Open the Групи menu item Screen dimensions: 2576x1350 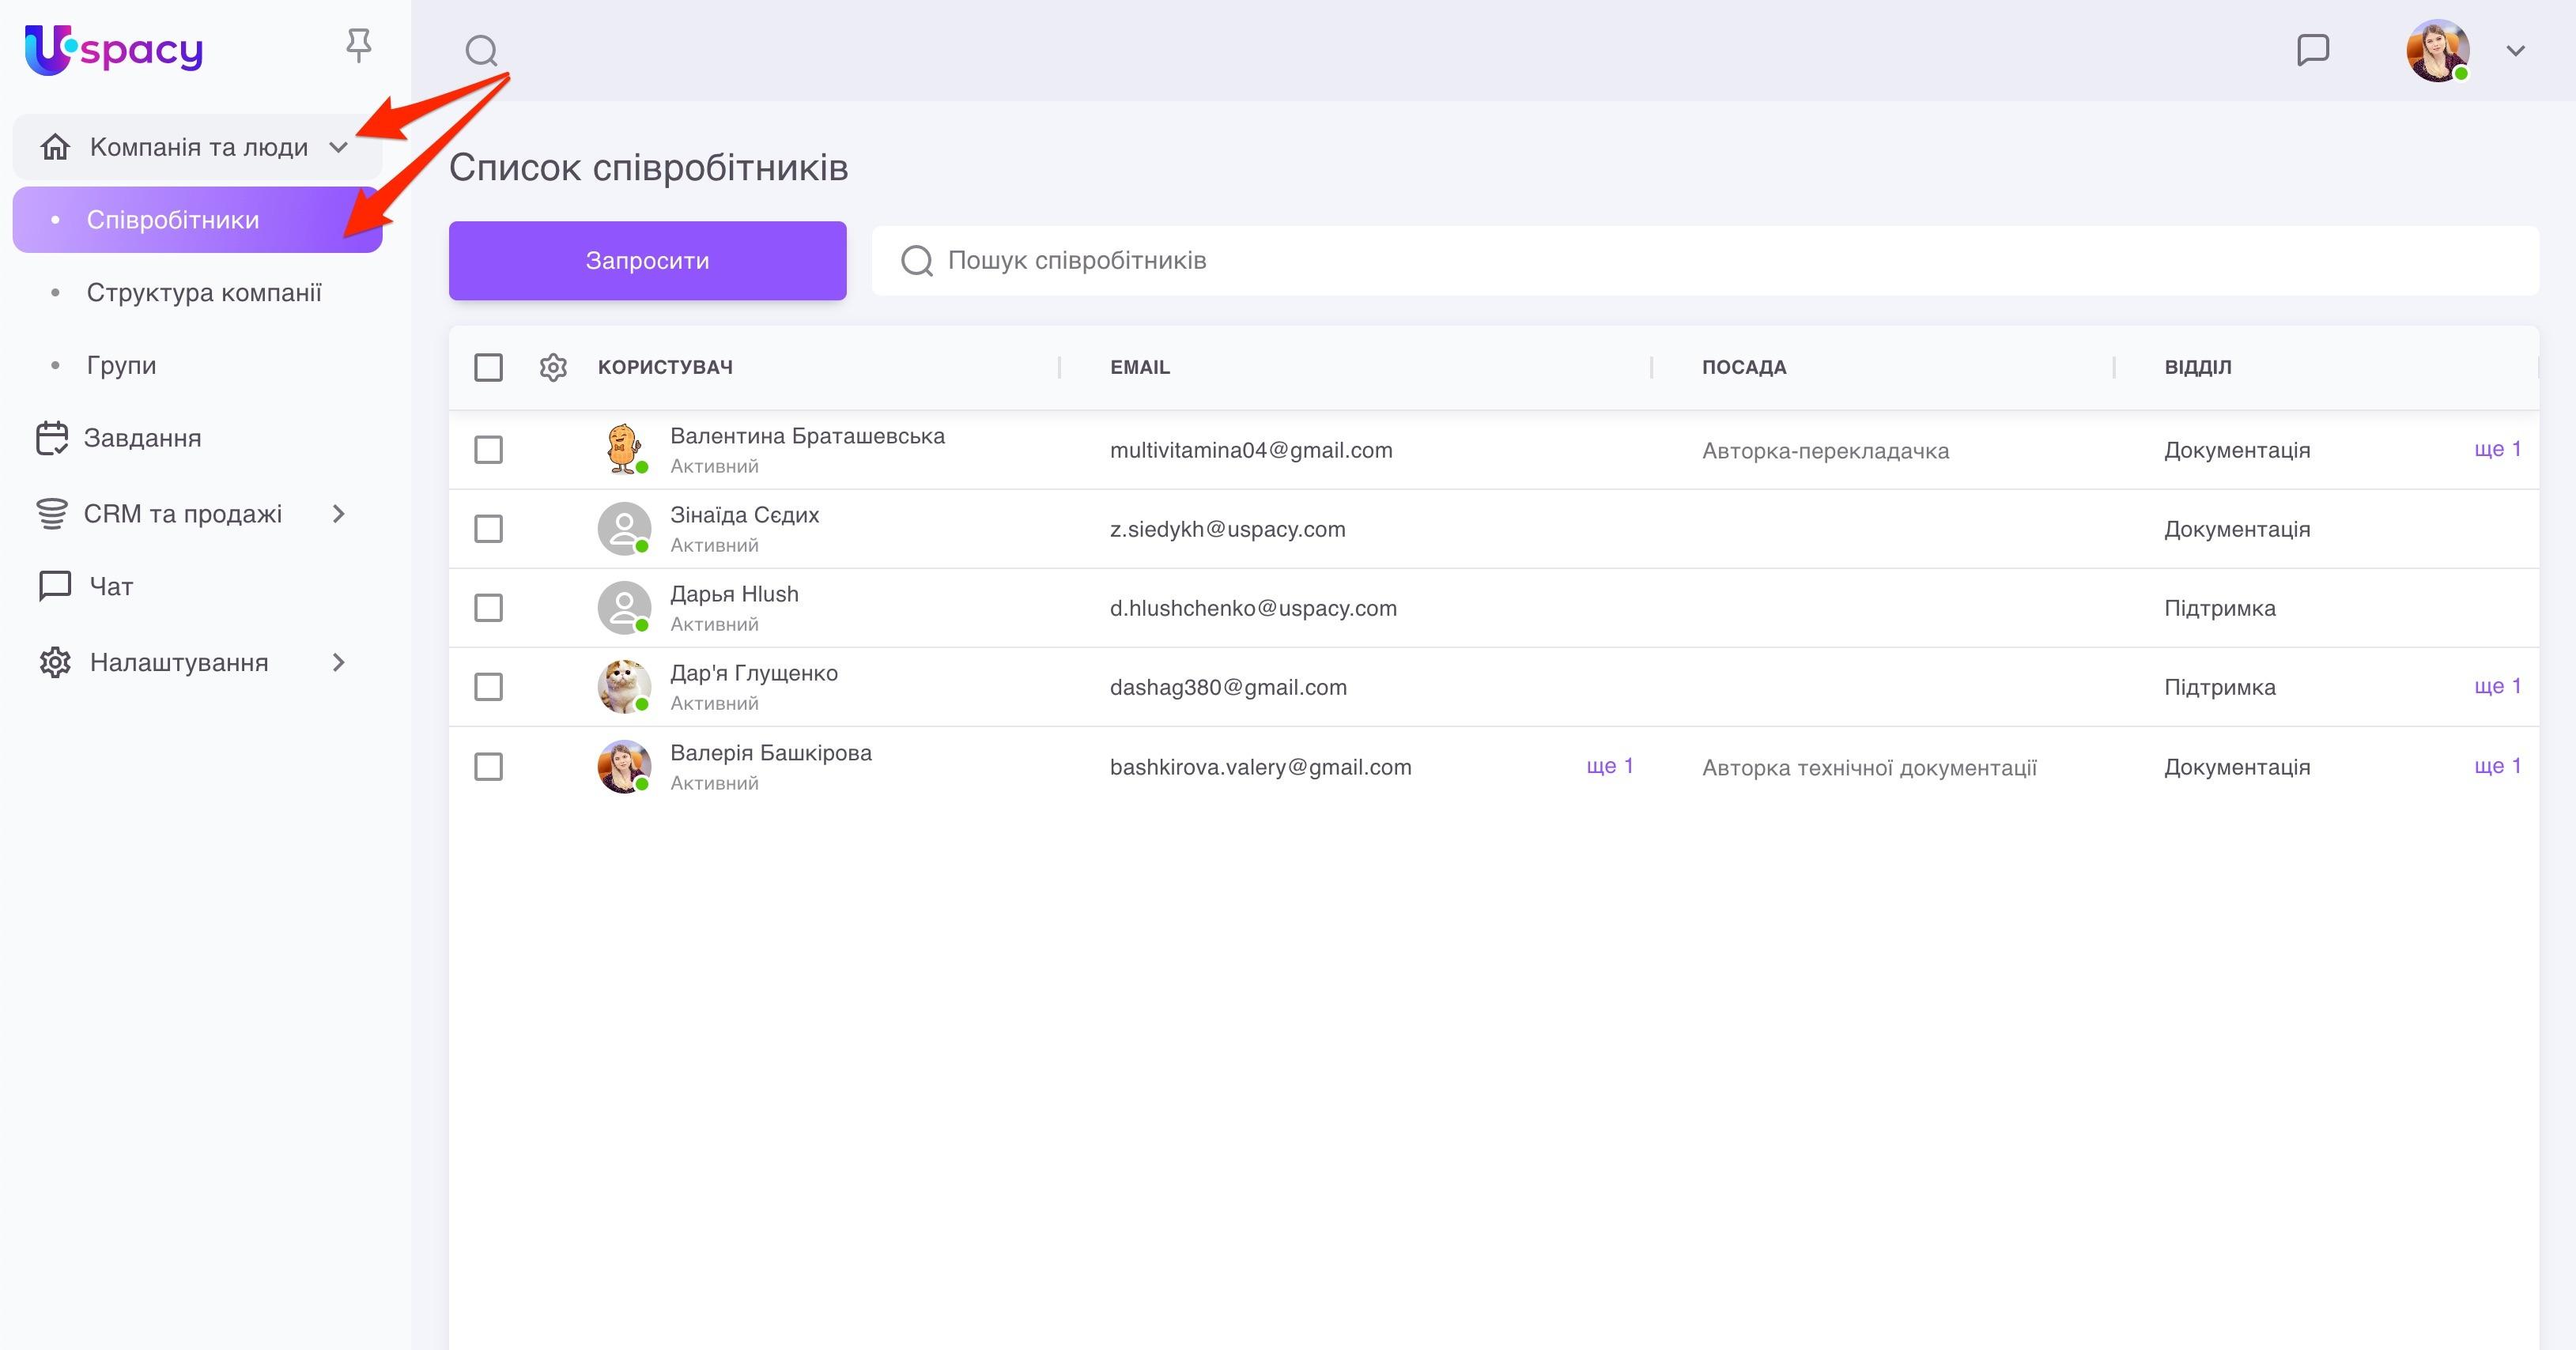pos(121,365)
